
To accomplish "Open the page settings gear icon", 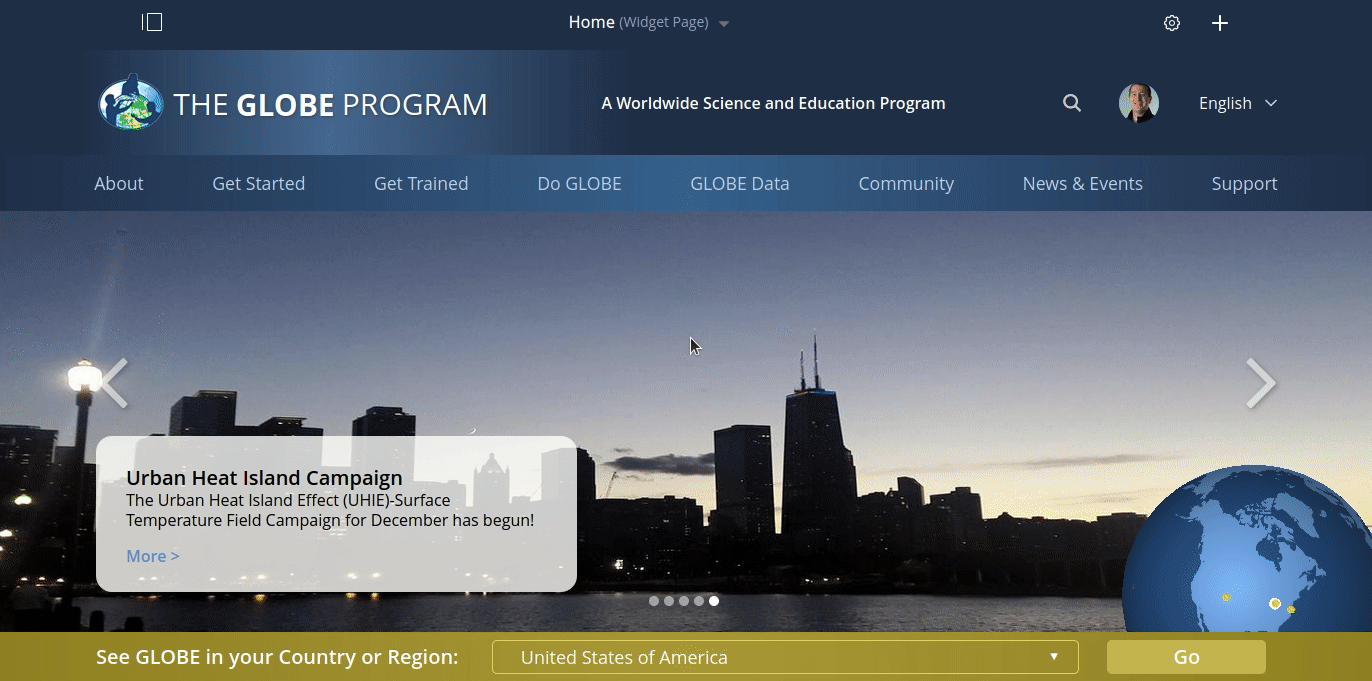I will [1172, 23].
